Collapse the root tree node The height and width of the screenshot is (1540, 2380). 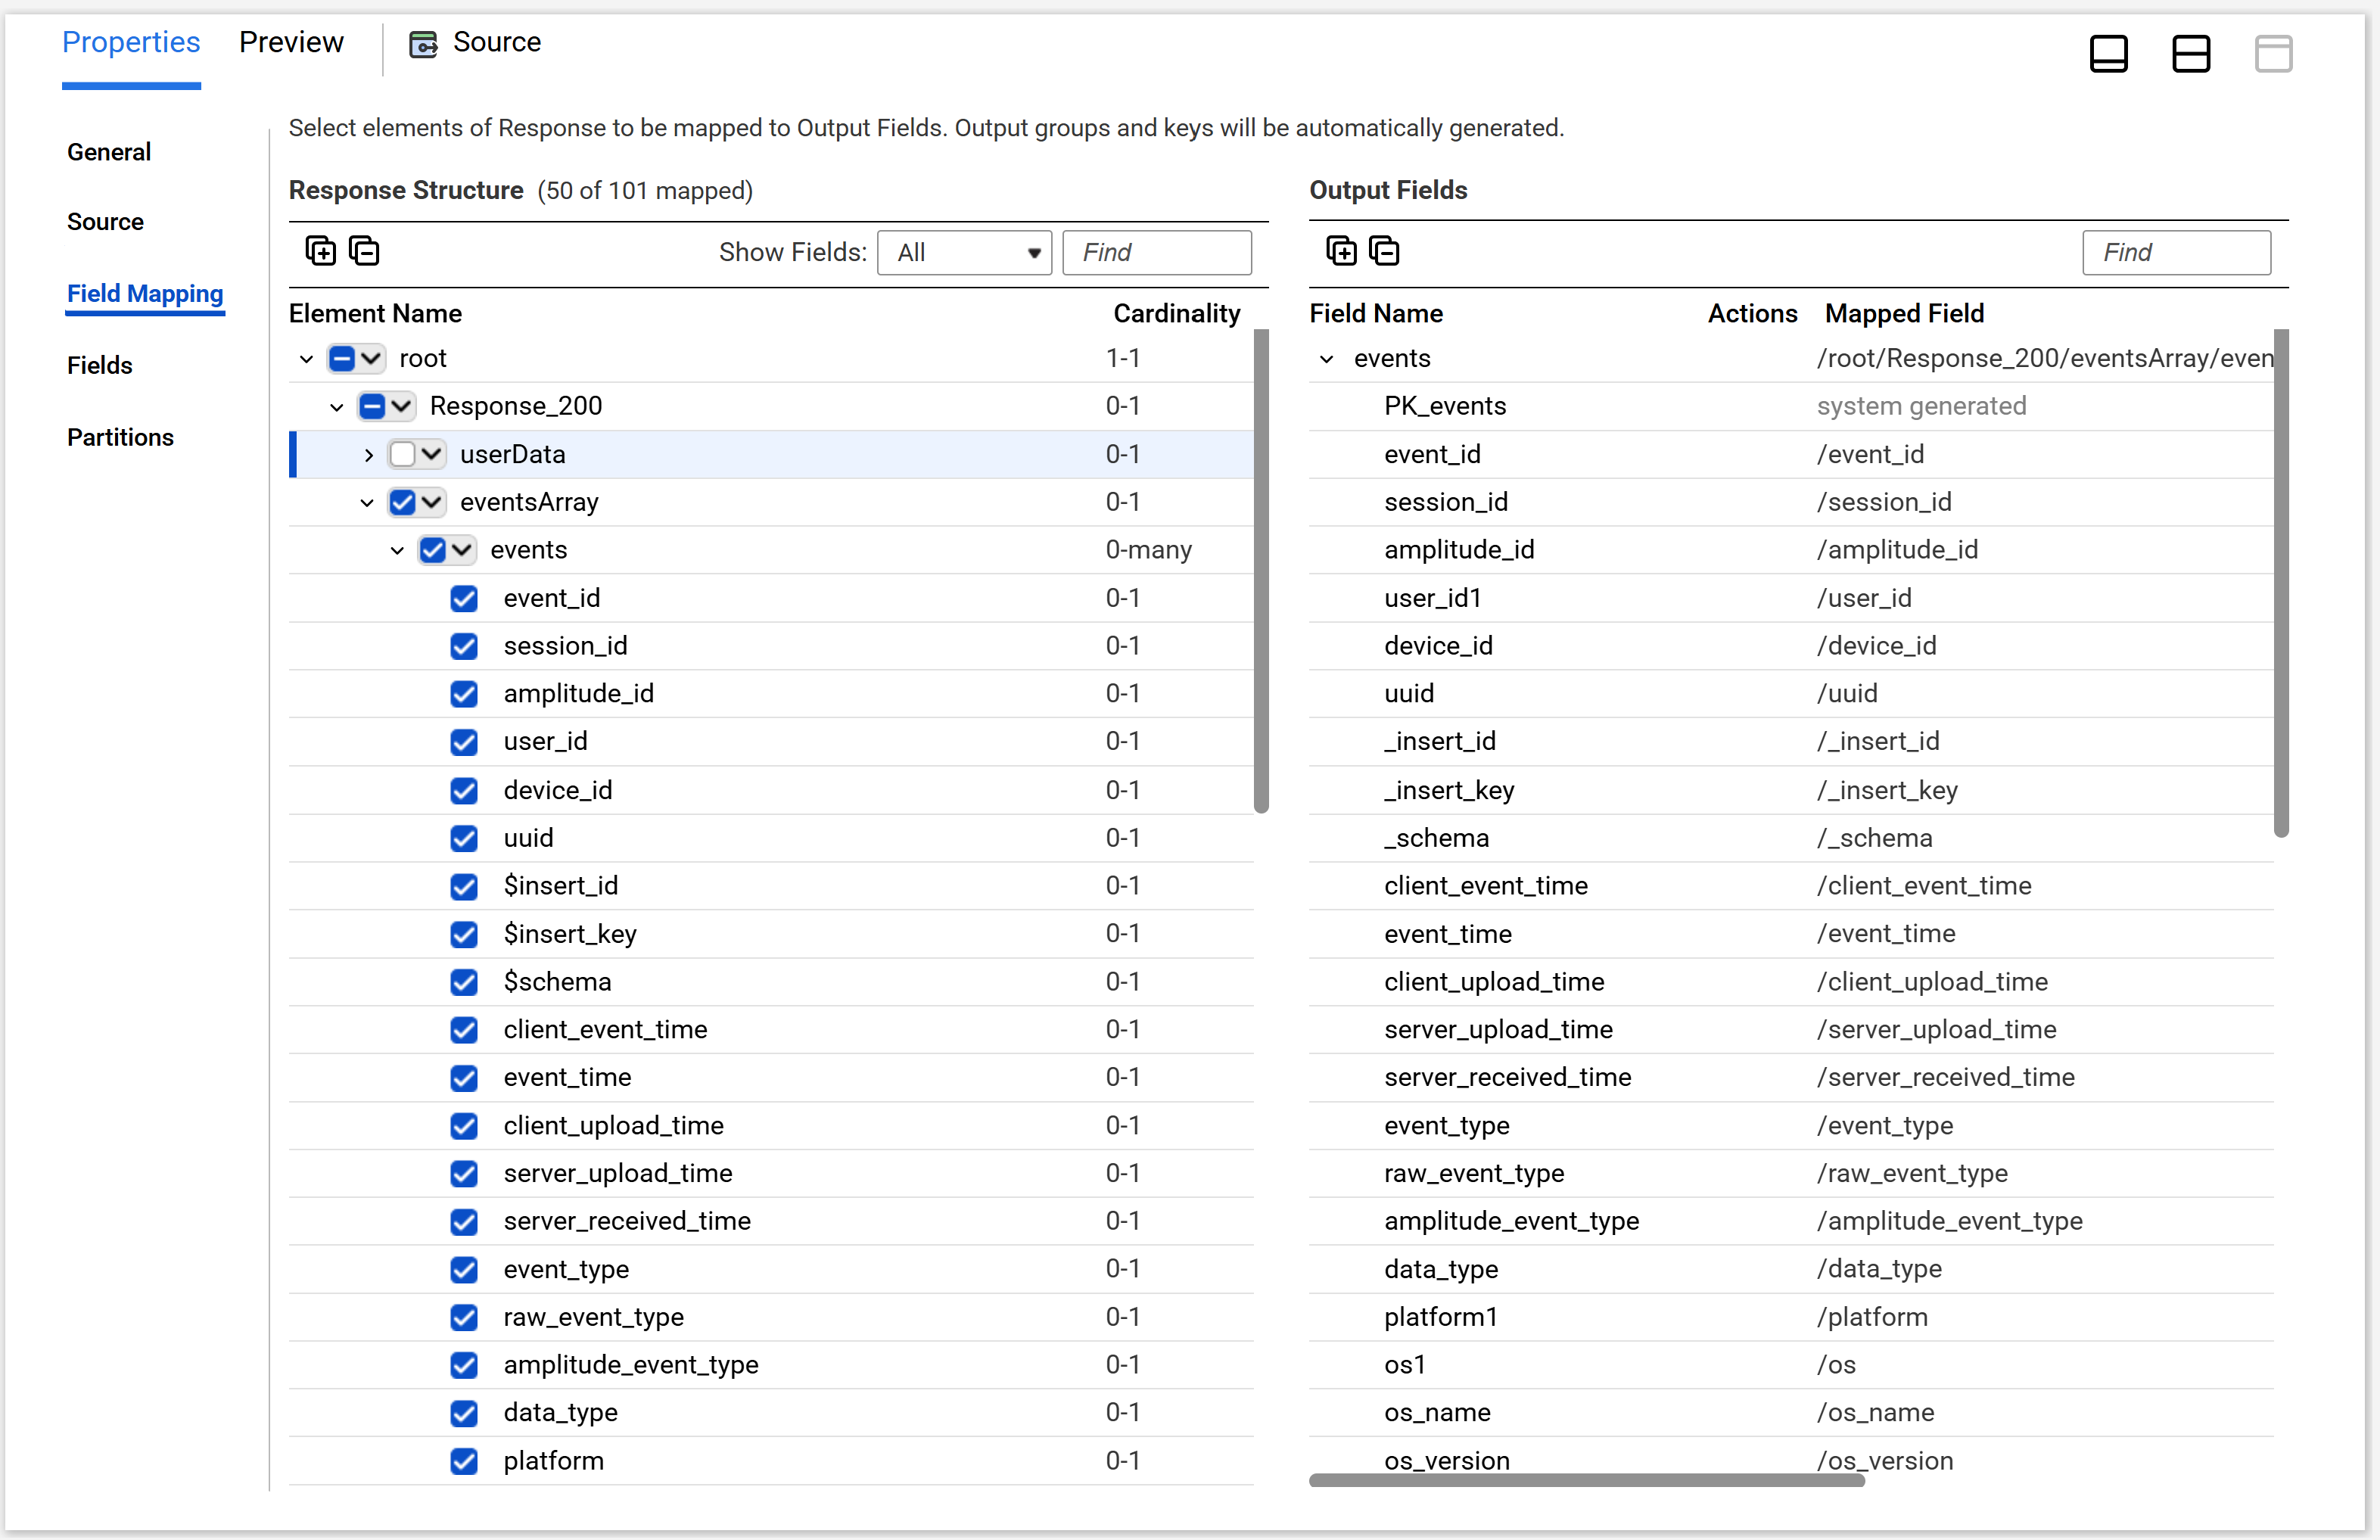[x=306, y=358]
